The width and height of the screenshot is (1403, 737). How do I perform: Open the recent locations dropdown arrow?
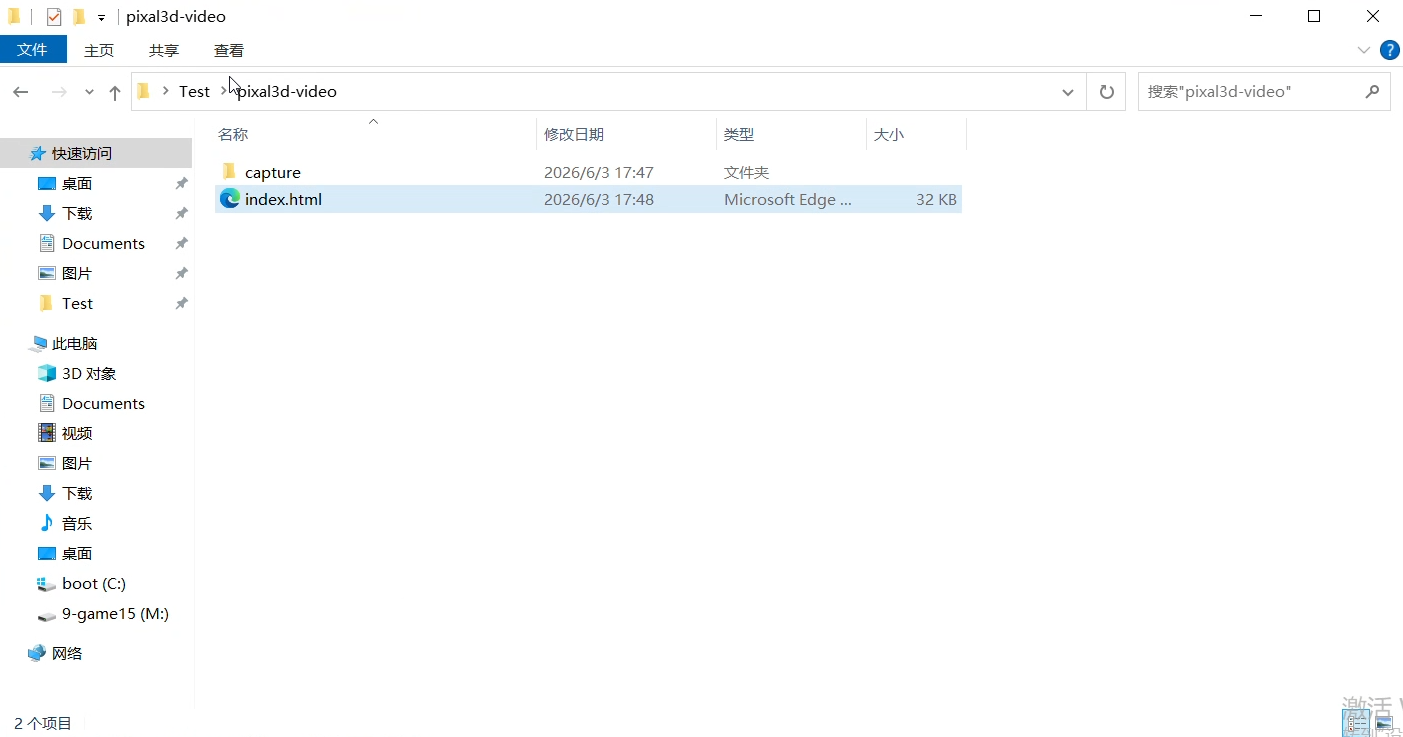click(x=89, y=92)
